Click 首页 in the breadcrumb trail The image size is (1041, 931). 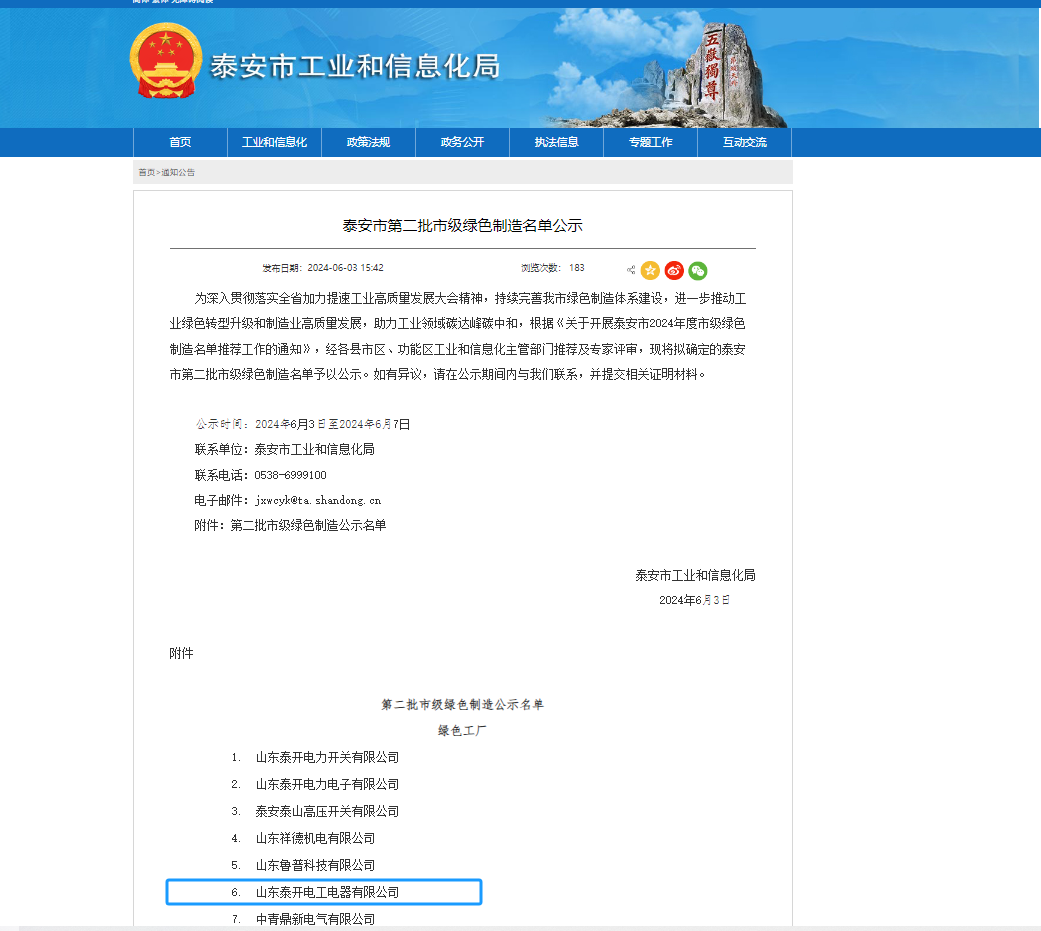pyautogui.click(x=147, y=172)
